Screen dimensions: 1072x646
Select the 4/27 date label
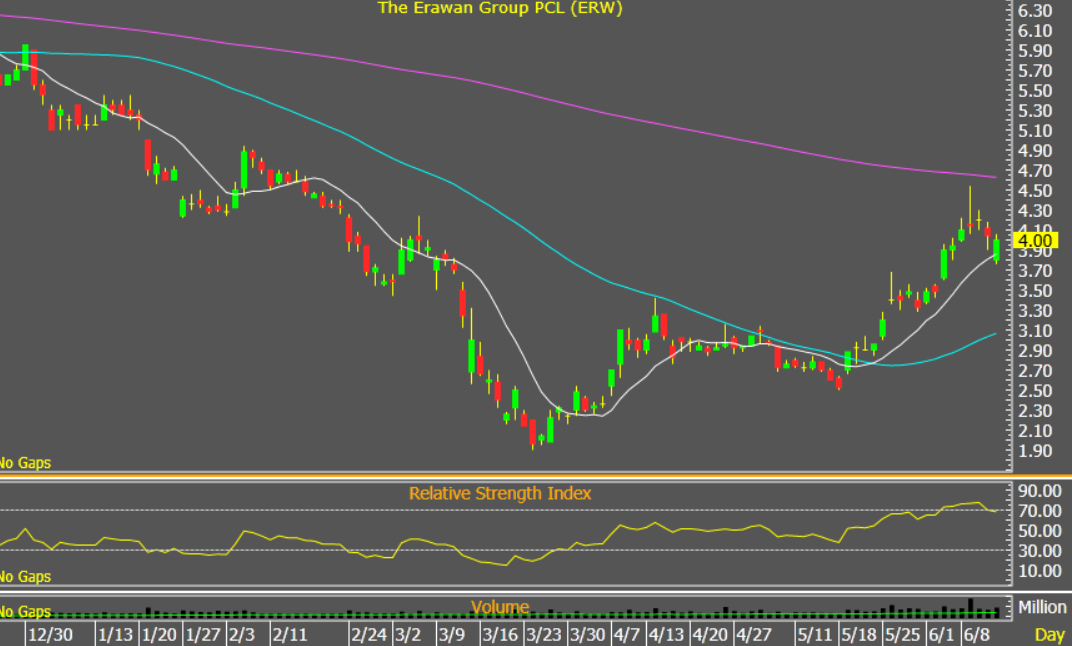(753, 634)
